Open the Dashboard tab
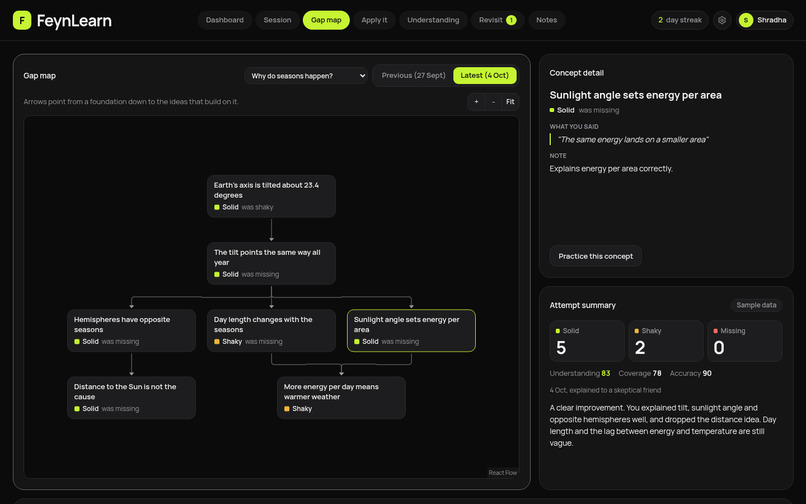The height and width of the screenshot is (504, 806). tap(225, 20)
